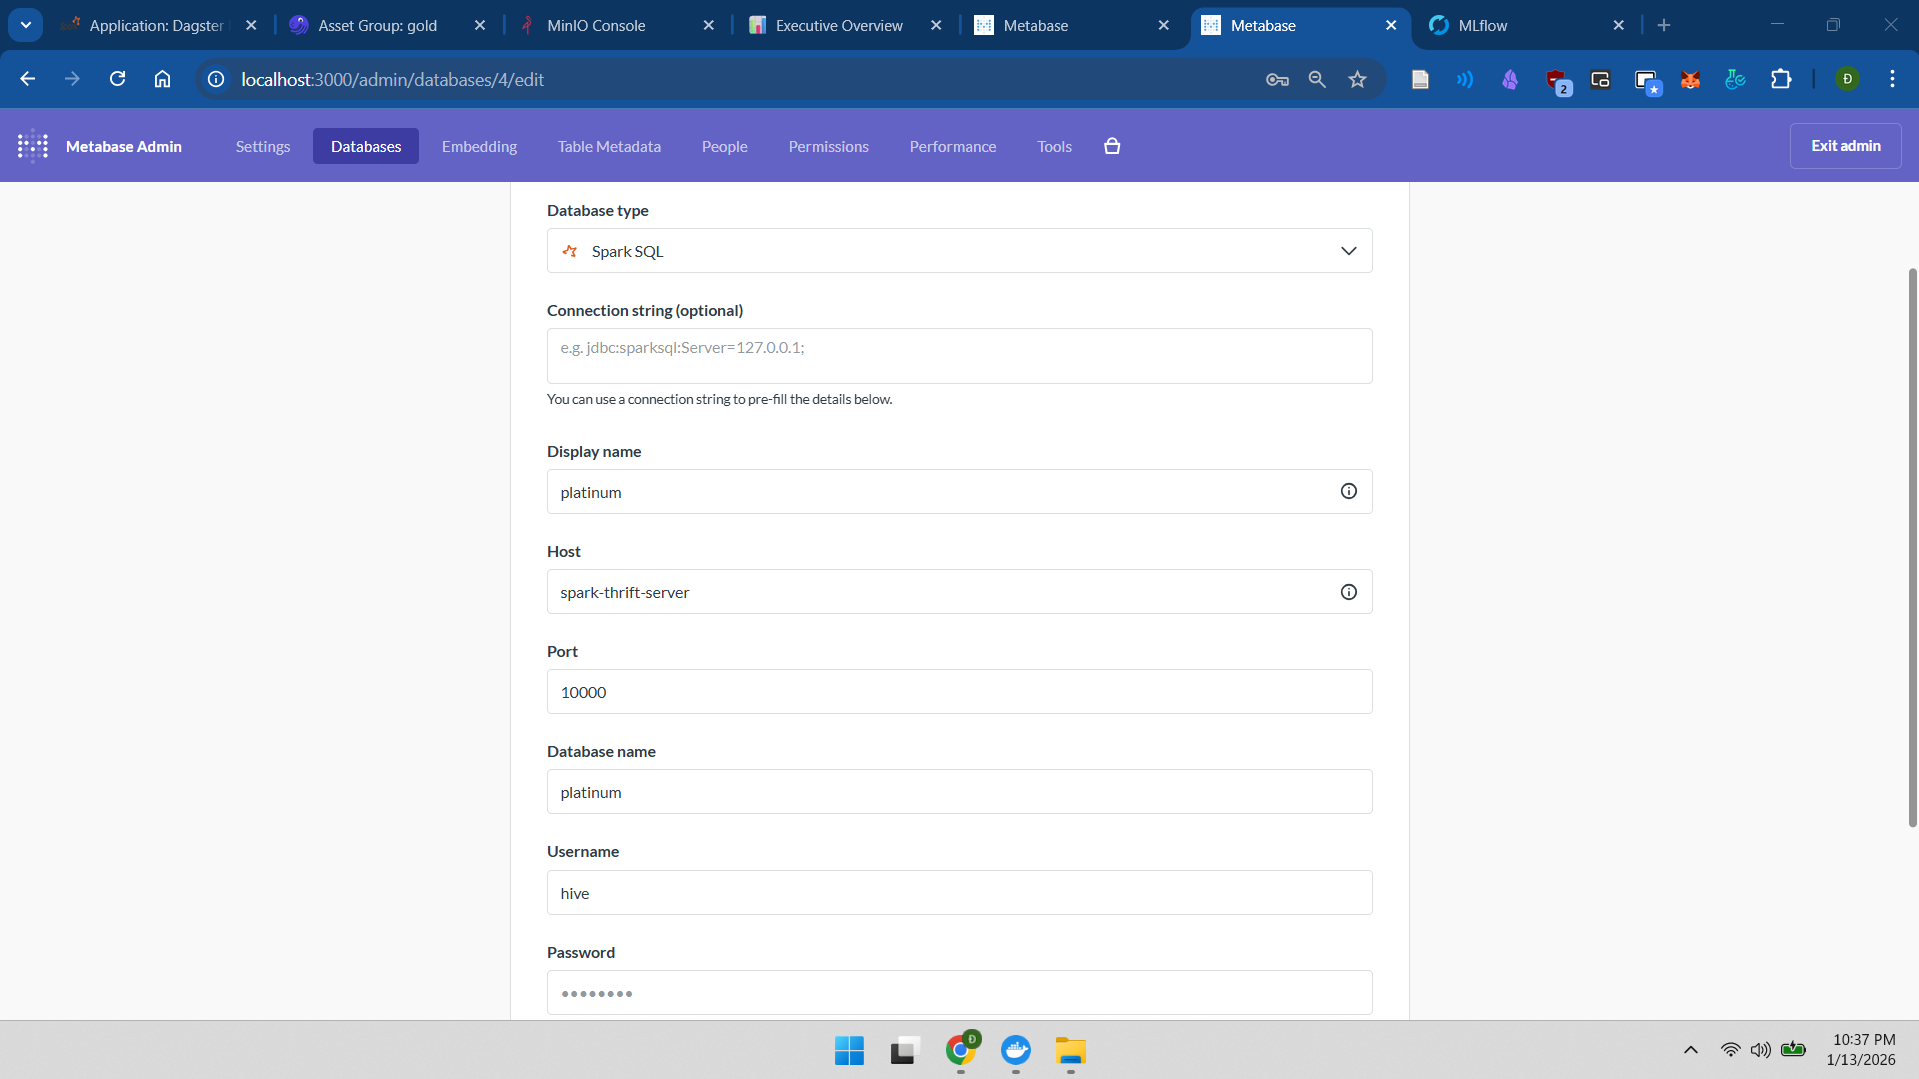Click the Display name info icon
1919x1079 pixels.
pos(1349,491)
